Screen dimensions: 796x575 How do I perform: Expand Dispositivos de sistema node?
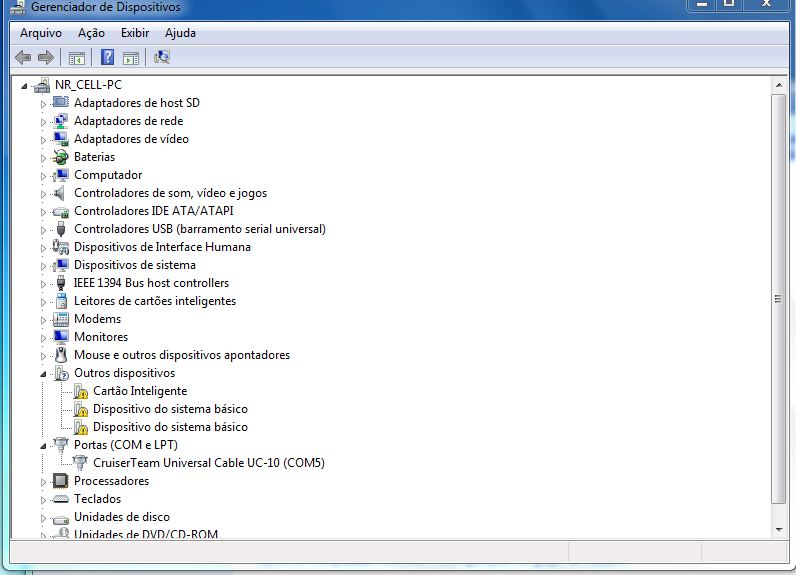coord(43,266)
